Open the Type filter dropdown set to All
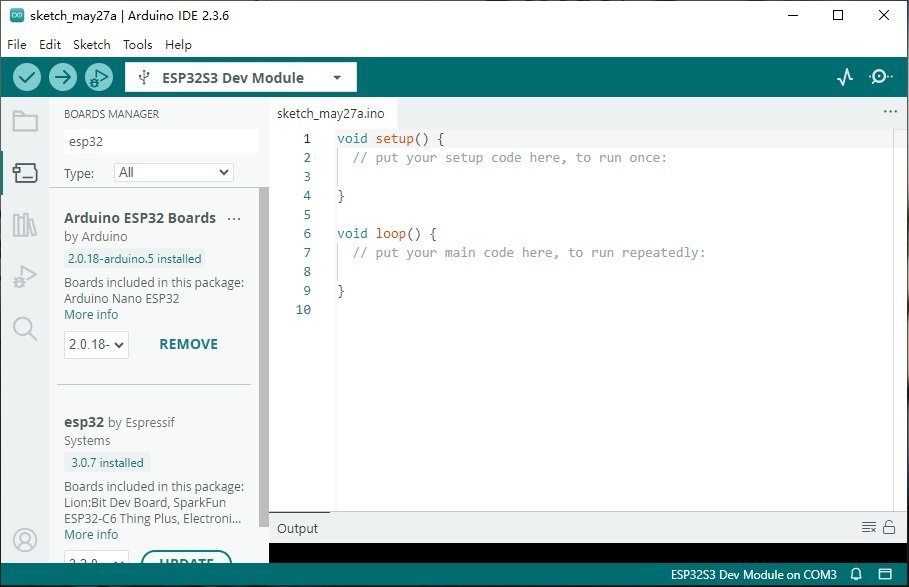This screenshot has height=587, width=909. click(x=173, y=172)
